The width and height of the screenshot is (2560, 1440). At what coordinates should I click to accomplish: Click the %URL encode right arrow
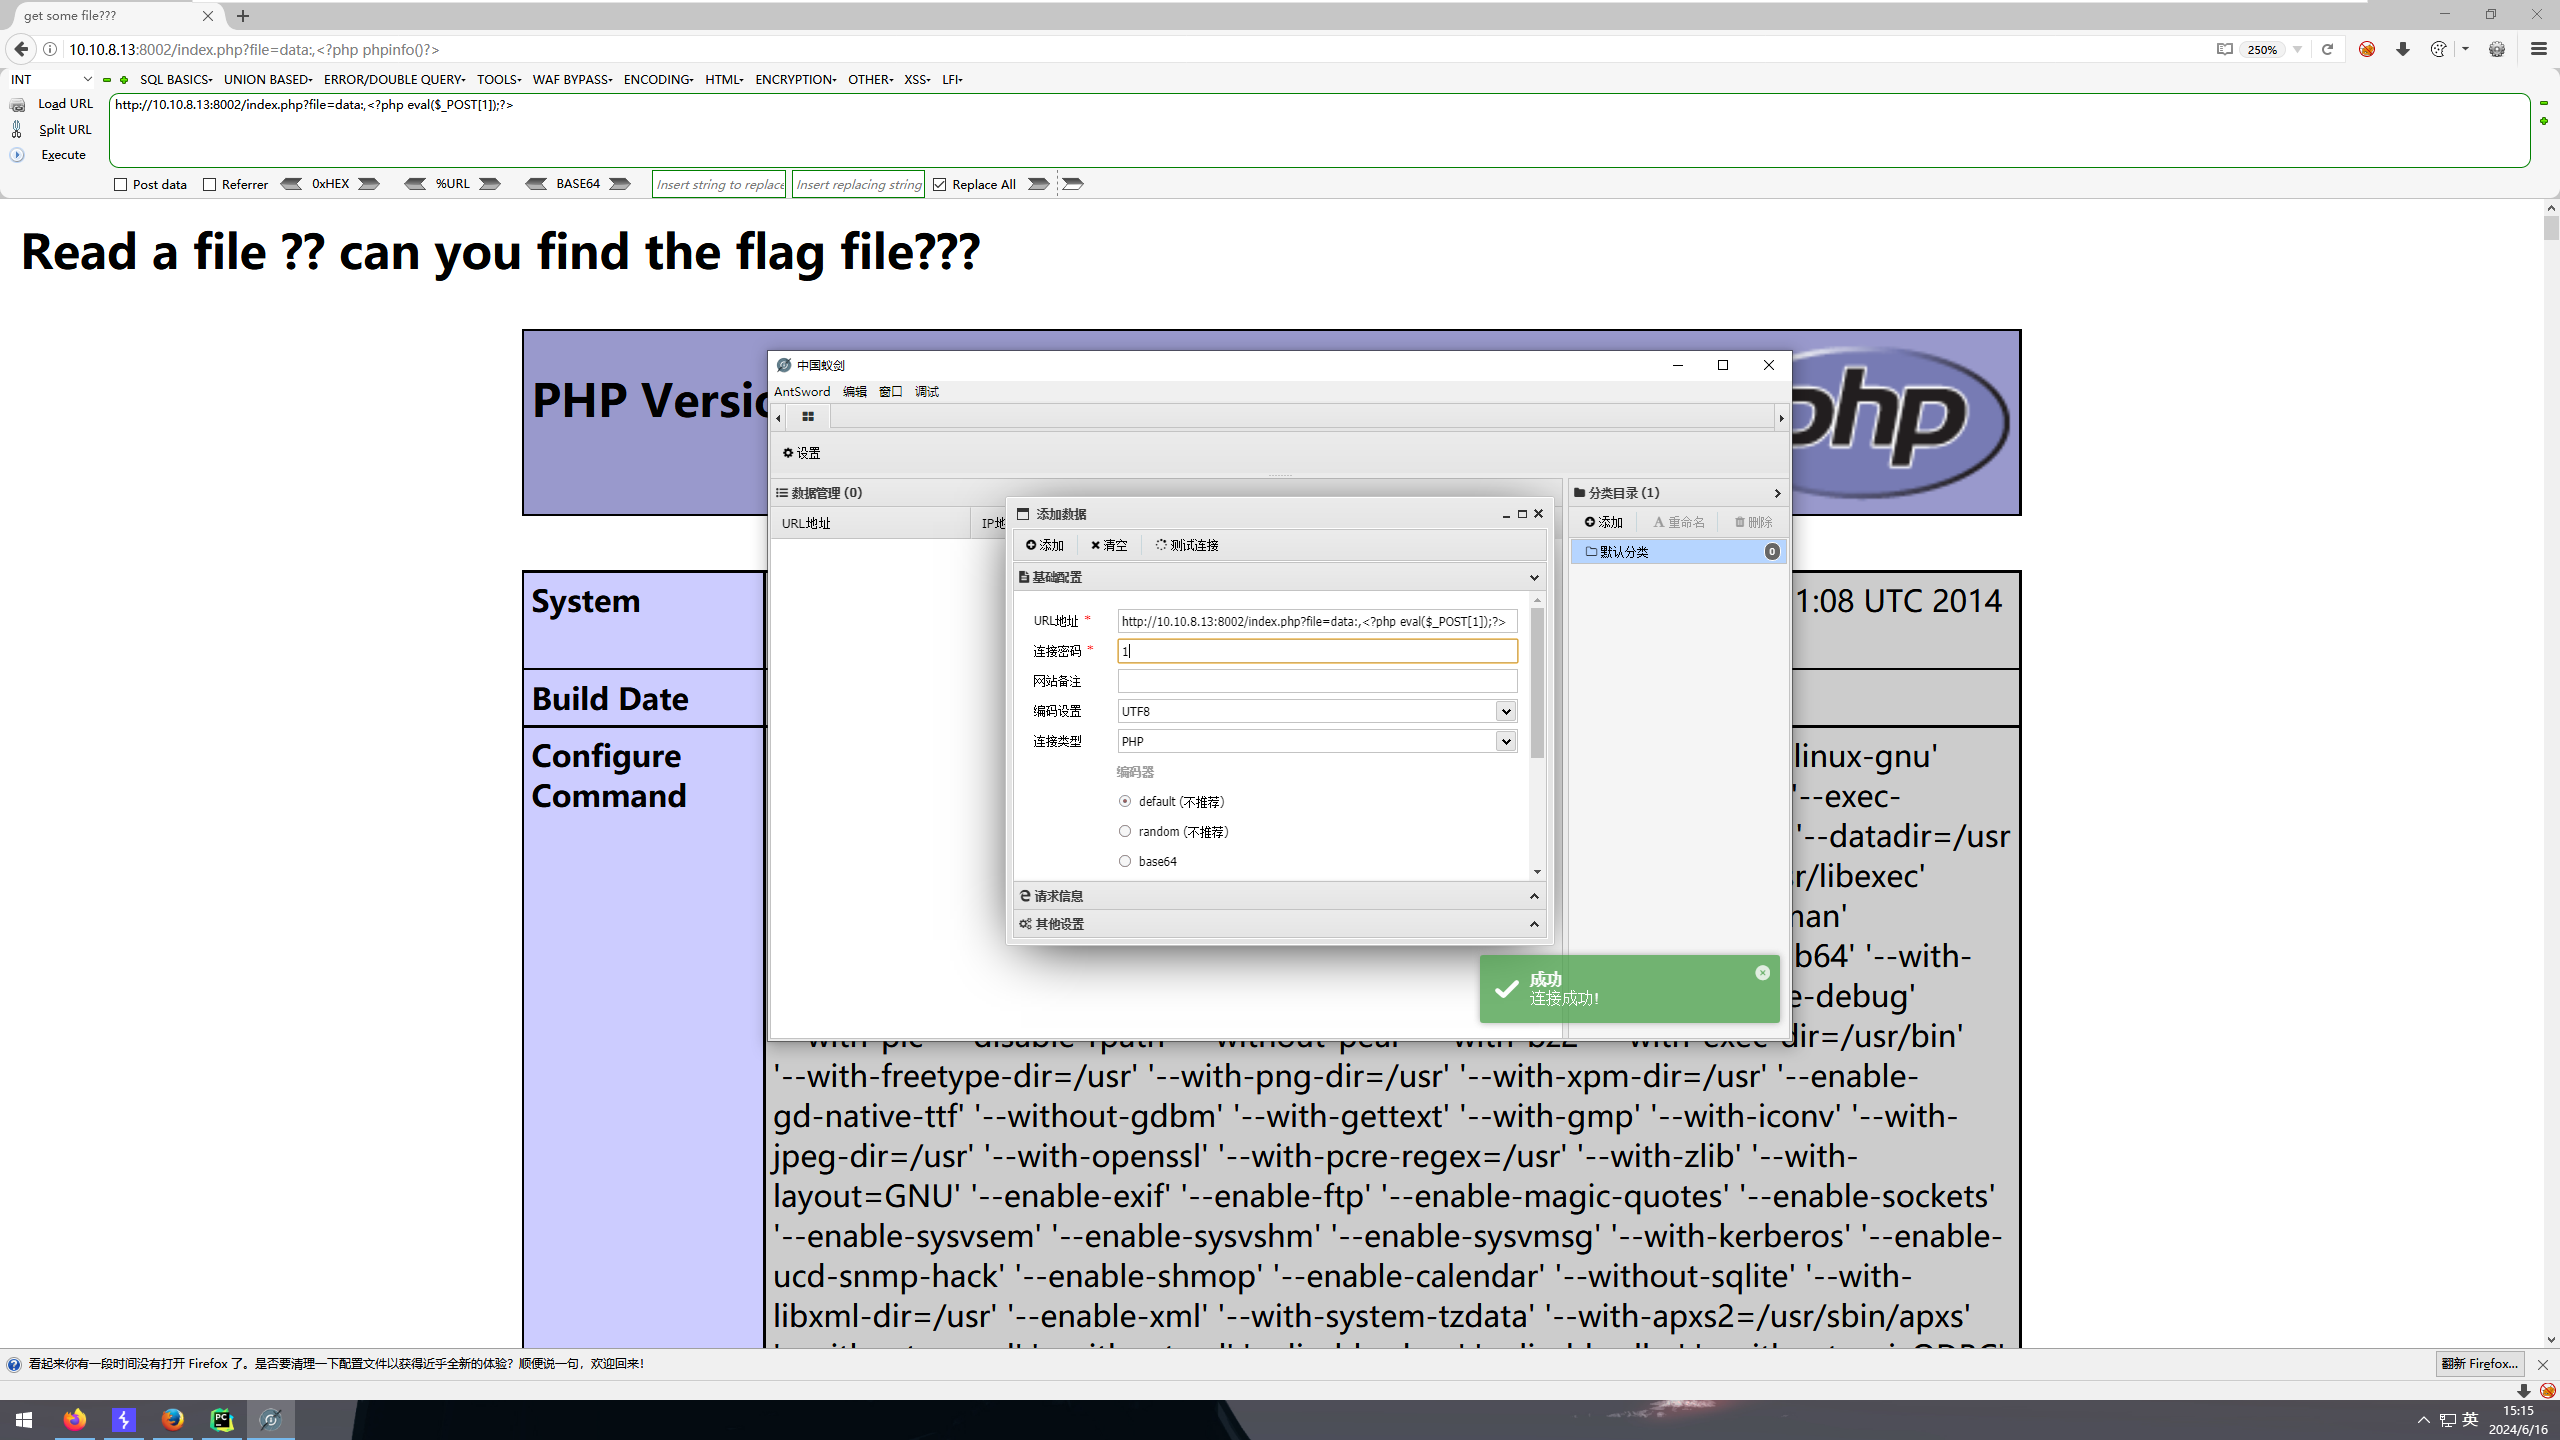coord(489,184)
